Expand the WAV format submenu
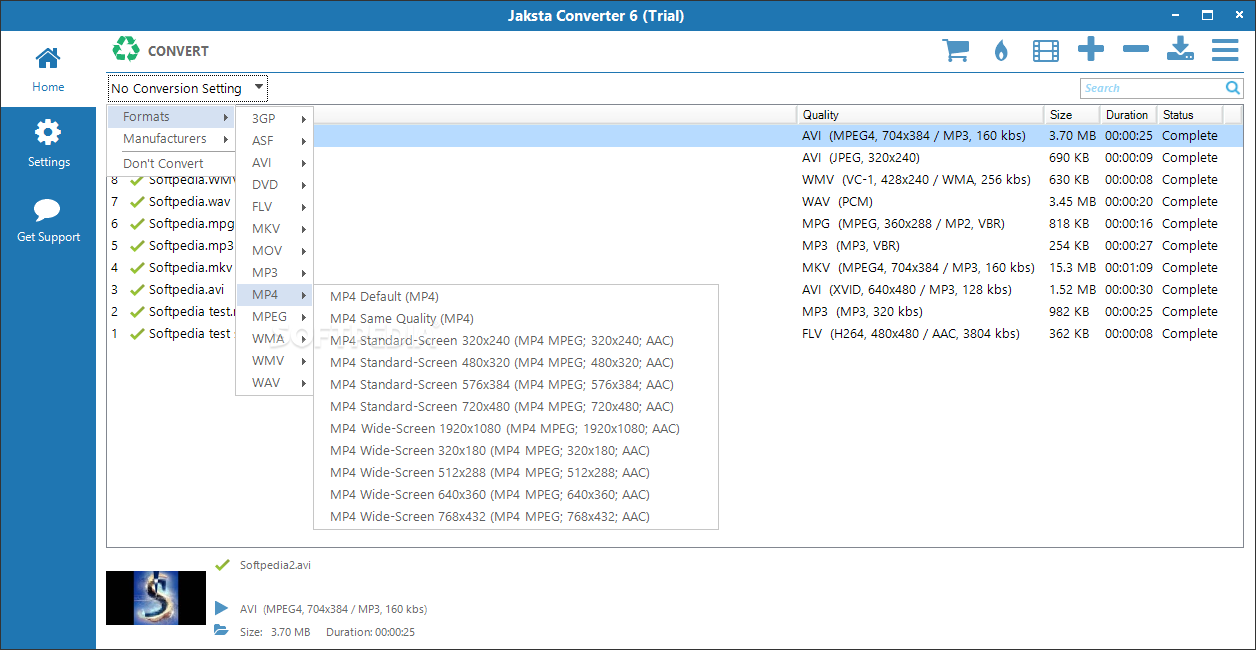Viewport: 1256px width, 650px height. coord(274,383)
